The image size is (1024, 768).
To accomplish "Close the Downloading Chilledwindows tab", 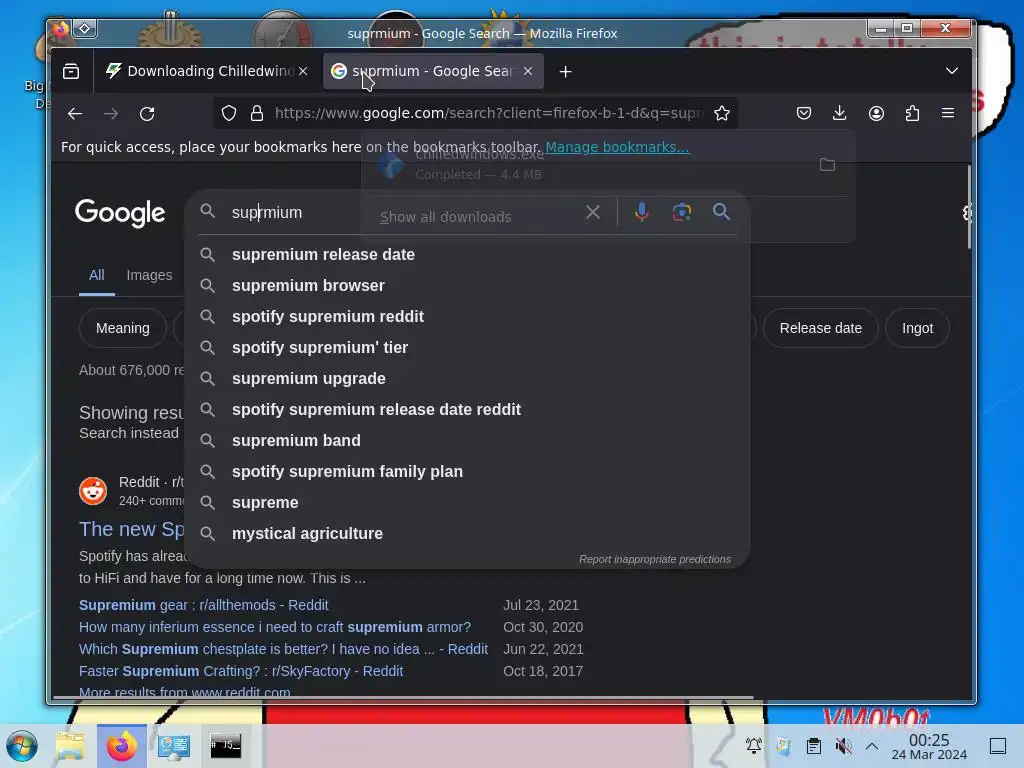I will click(303, 71).
